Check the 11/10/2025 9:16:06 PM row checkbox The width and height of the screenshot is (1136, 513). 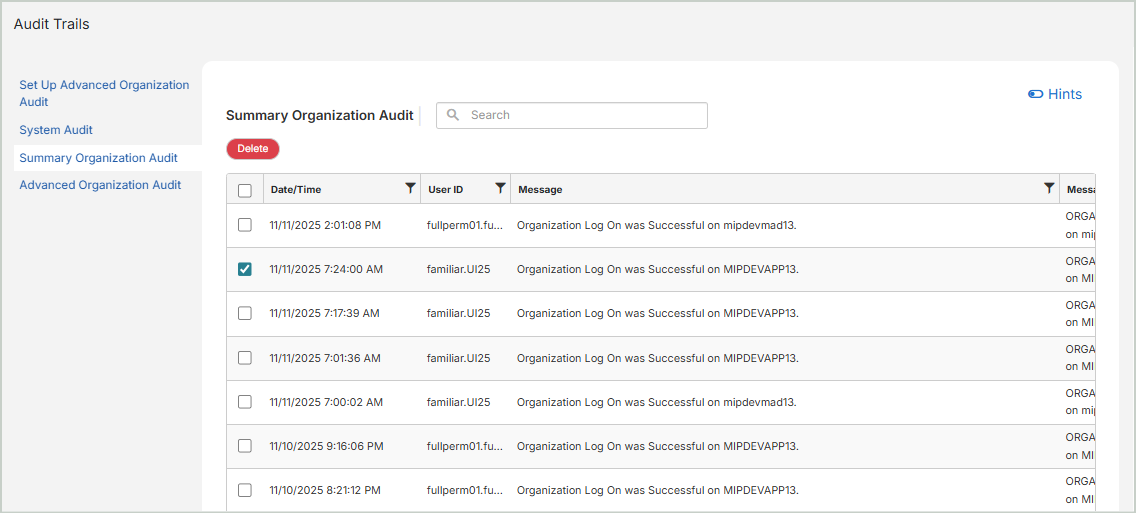245,446
